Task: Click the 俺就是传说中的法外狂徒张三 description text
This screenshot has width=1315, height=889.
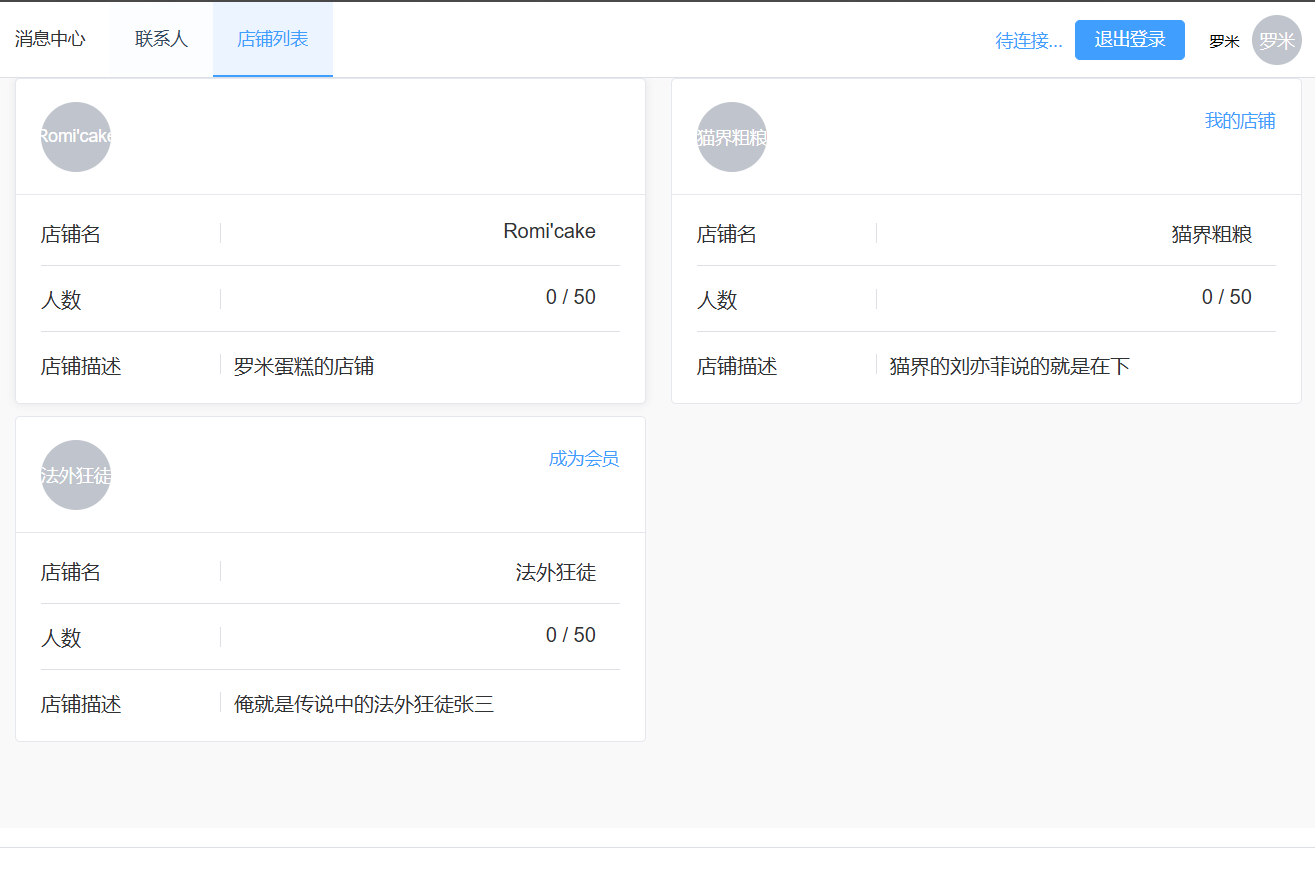Action: [364, 705]
